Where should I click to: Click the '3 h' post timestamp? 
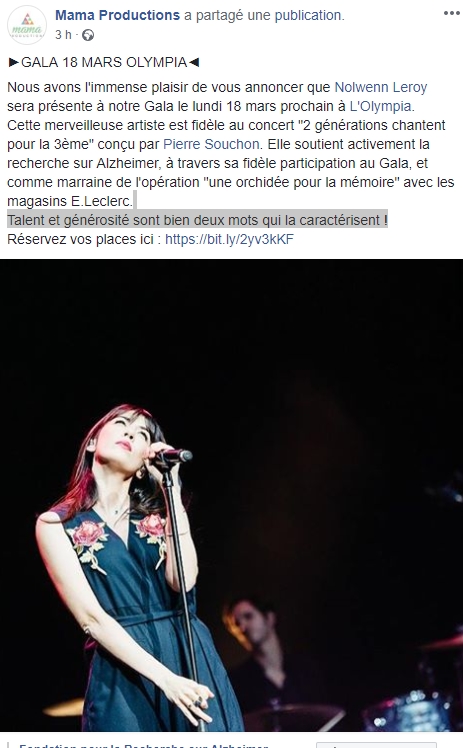[x=63, y=35]
